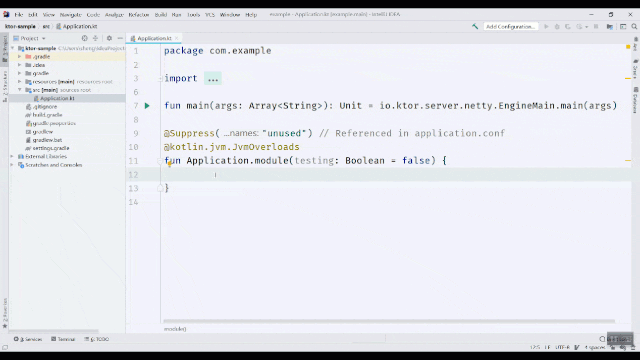Screen dimensions: 640x360
Task: Open the Terminal tool window
Action: click(63, 339)
